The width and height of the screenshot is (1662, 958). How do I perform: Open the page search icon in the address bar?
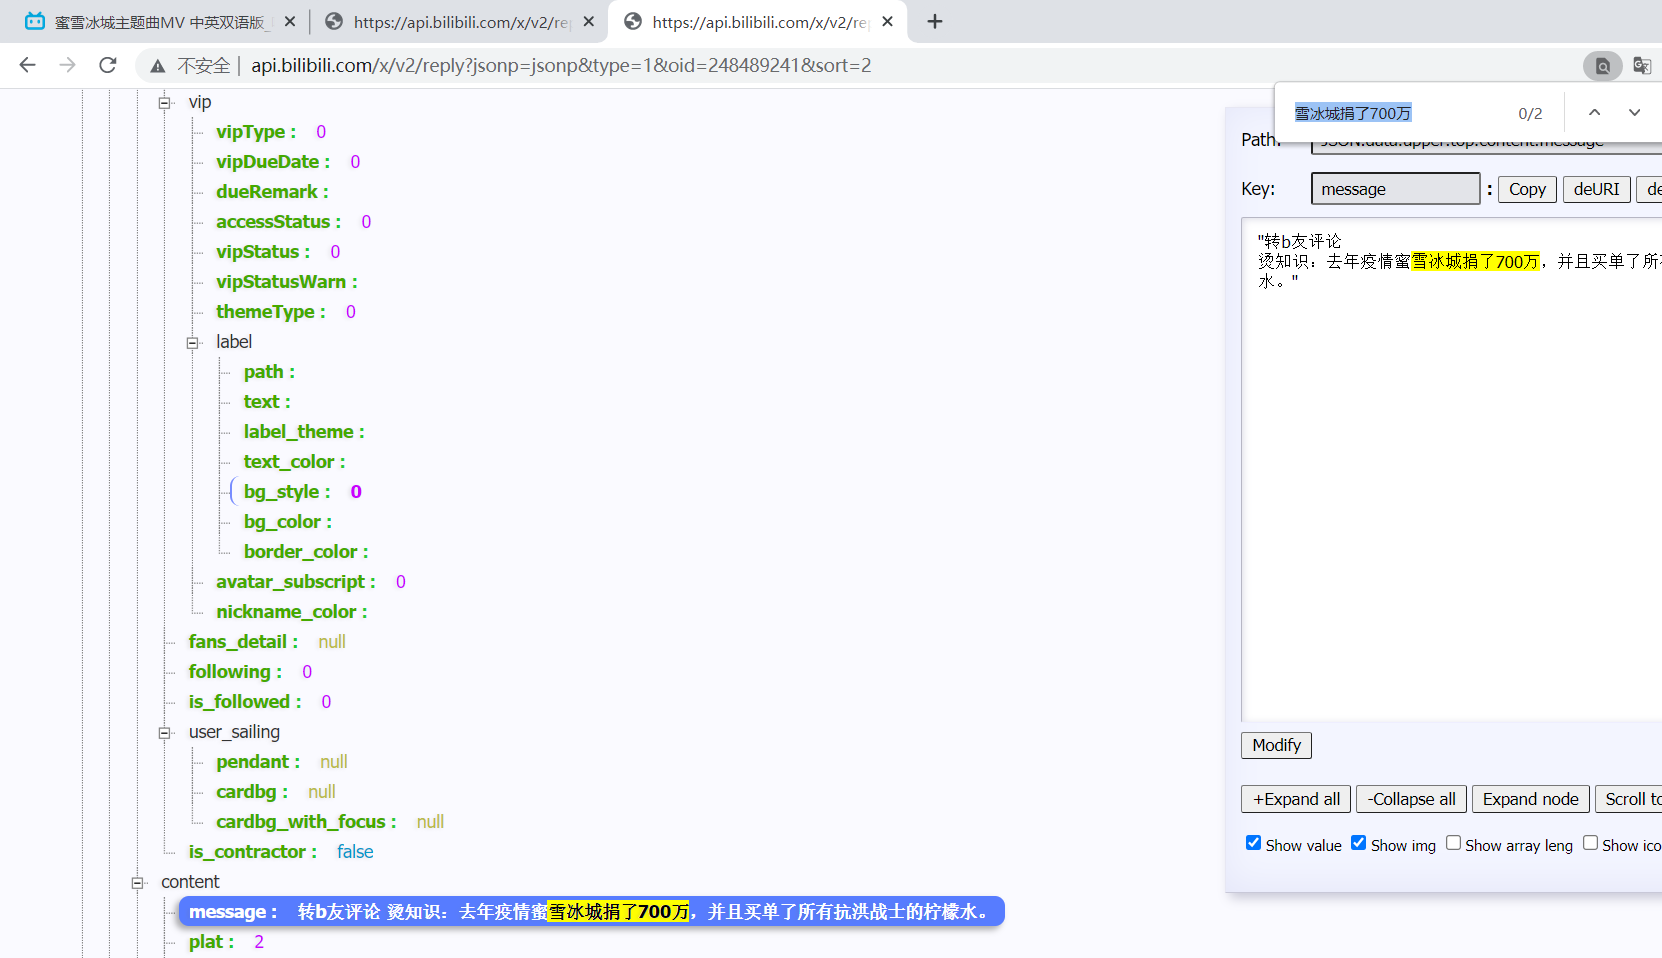[x=1603, y=66]
